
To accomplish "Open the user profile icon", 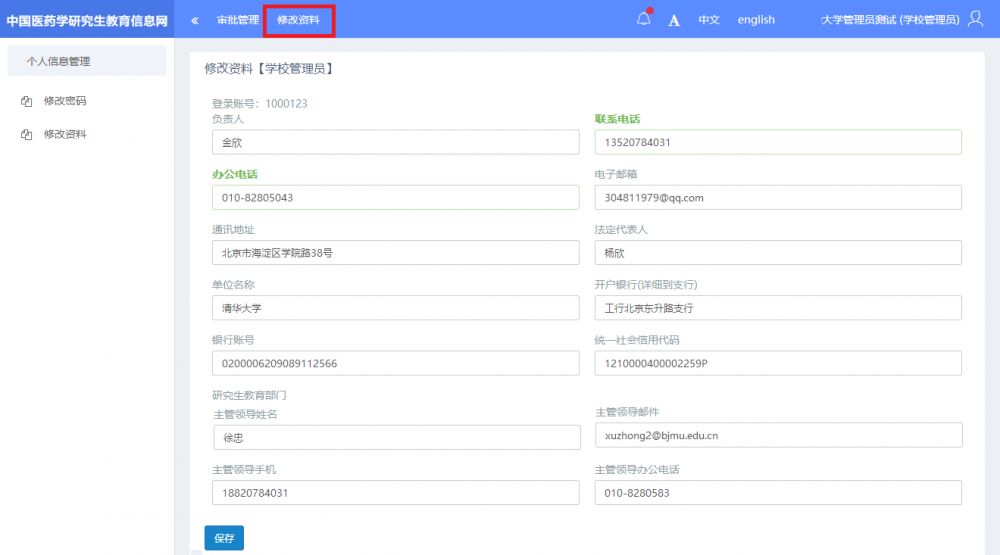I will (x=976, y=19).
